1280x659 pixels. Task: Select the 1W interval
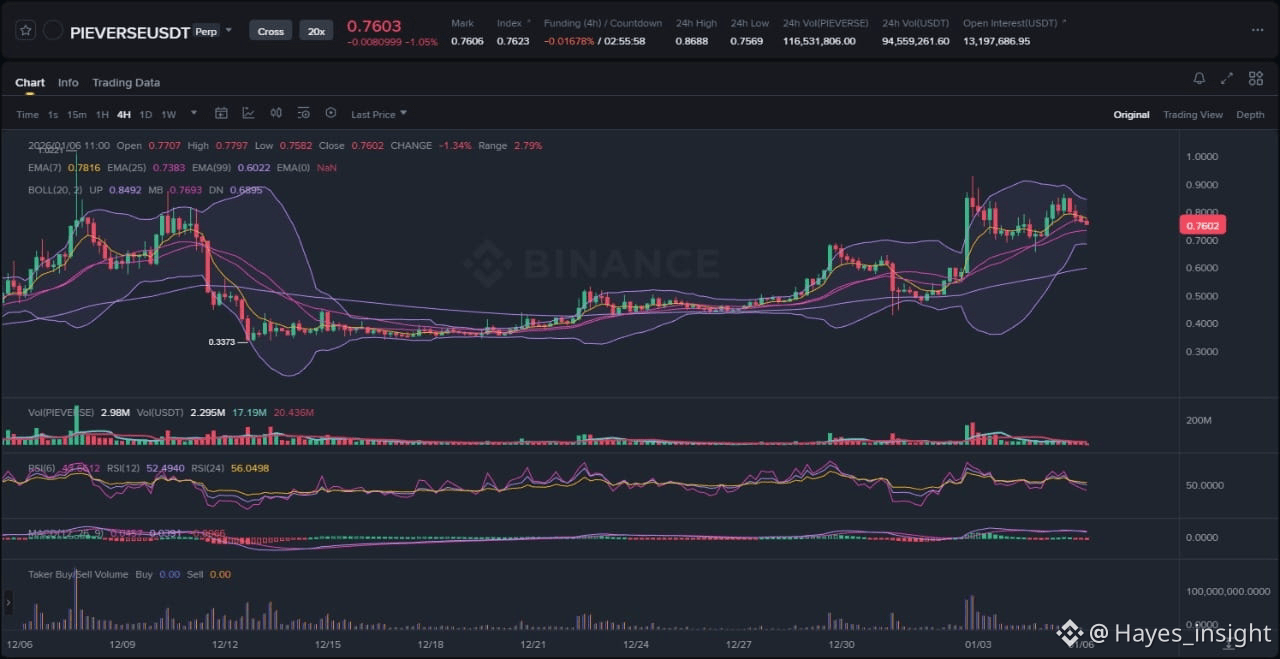point(169,114)
